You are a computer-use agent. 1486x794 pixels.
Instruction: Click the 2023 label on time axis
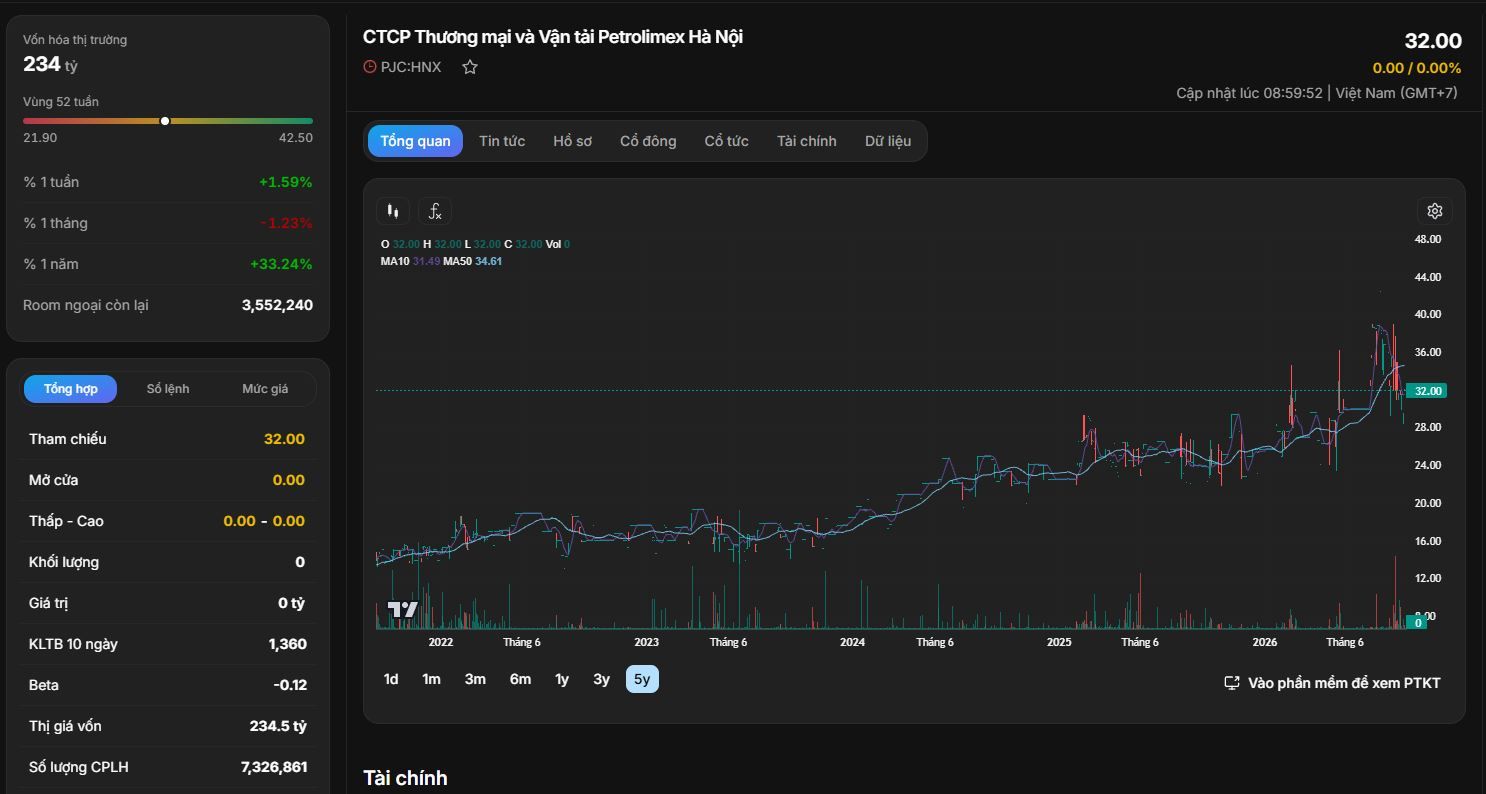(646, 642)
